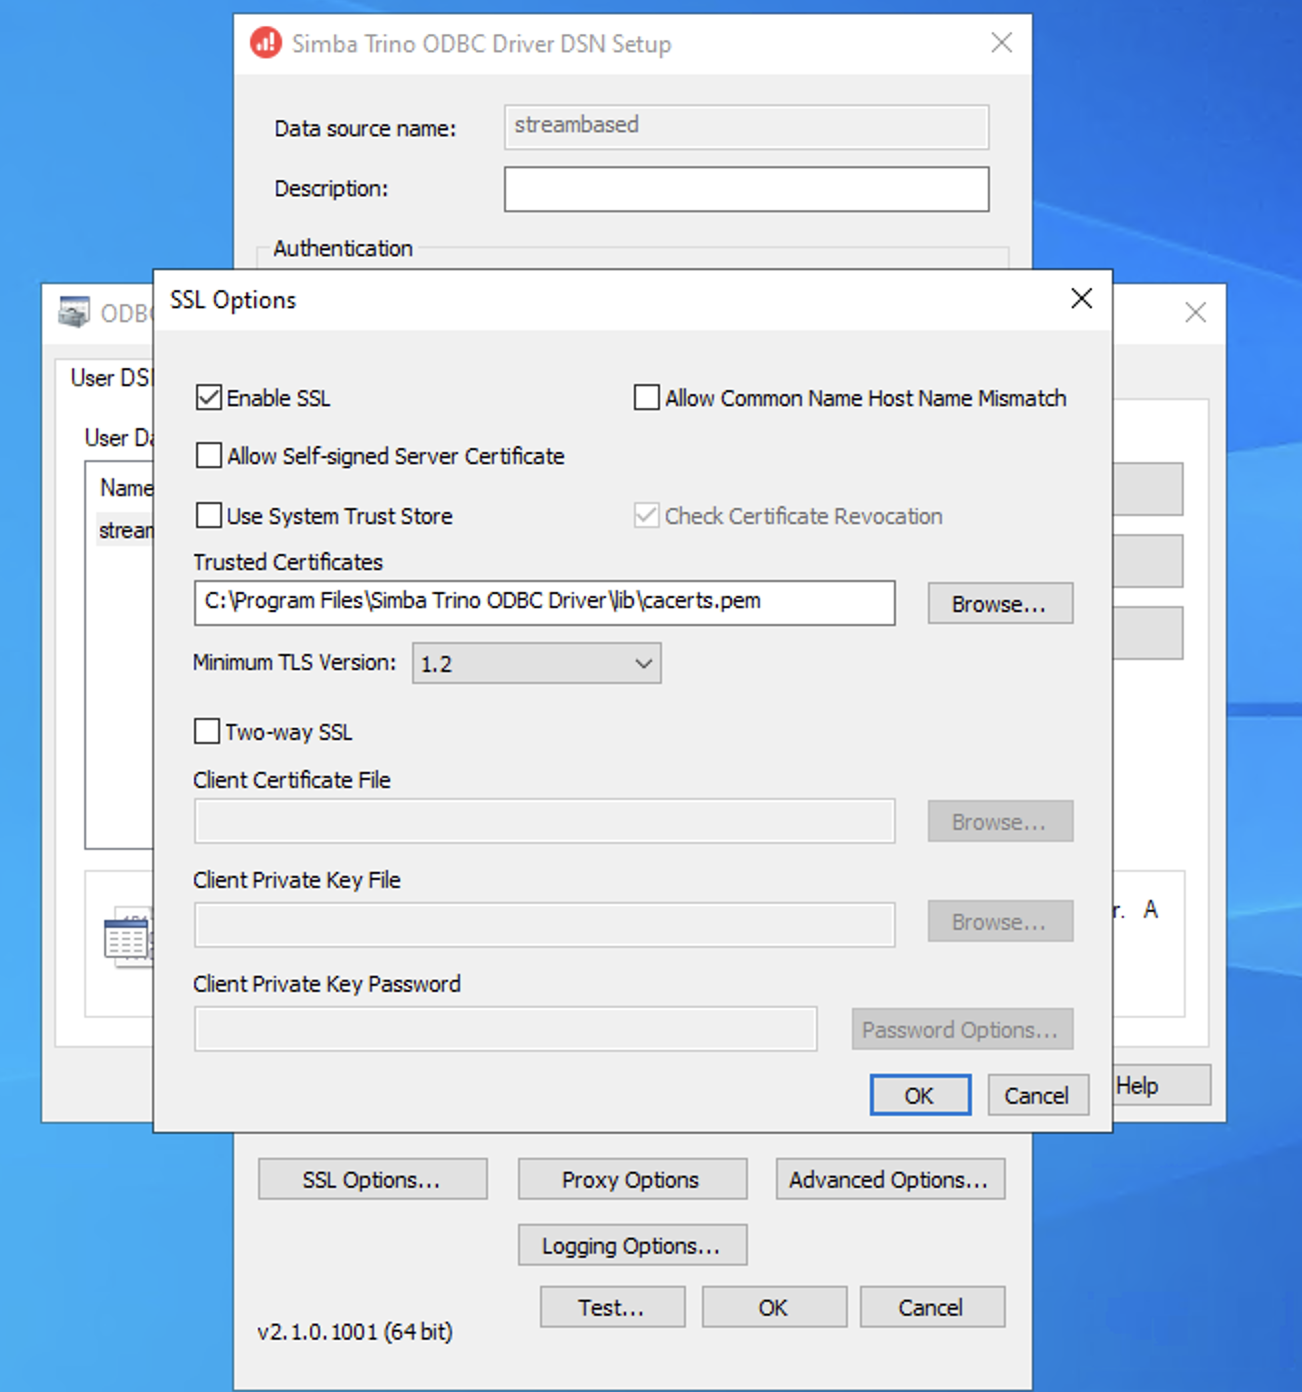
Task: Click the Name column header in ODBC window
Action: point(126,488)
